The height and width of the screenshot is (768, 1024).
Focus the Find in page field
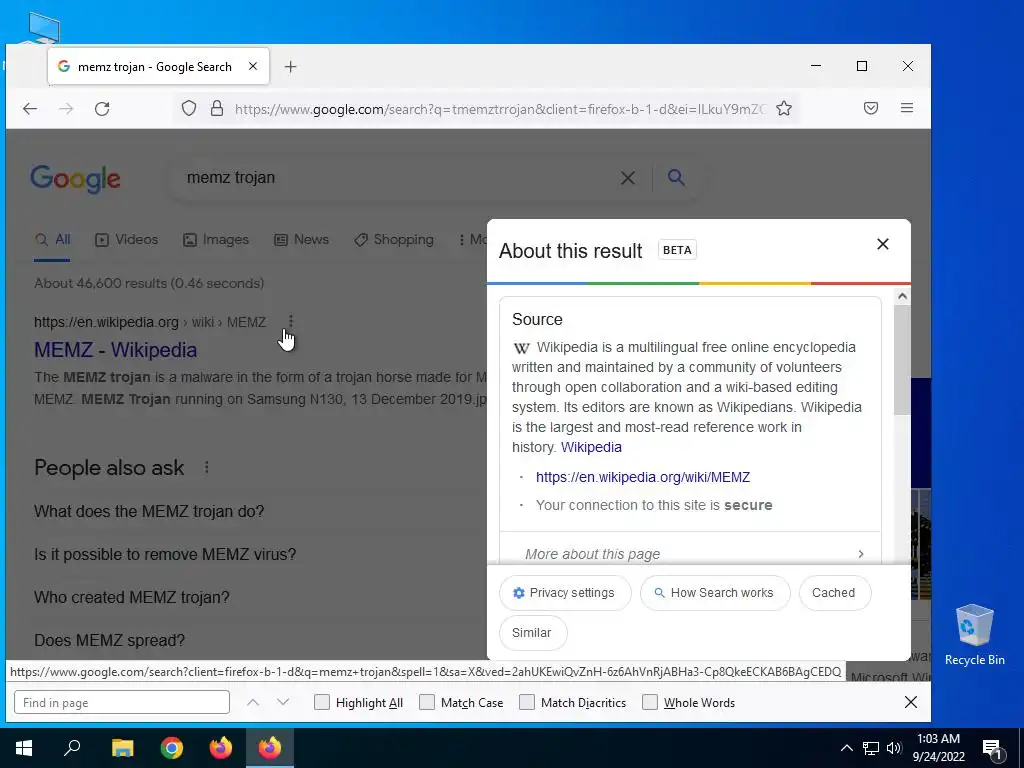point(121,703)
